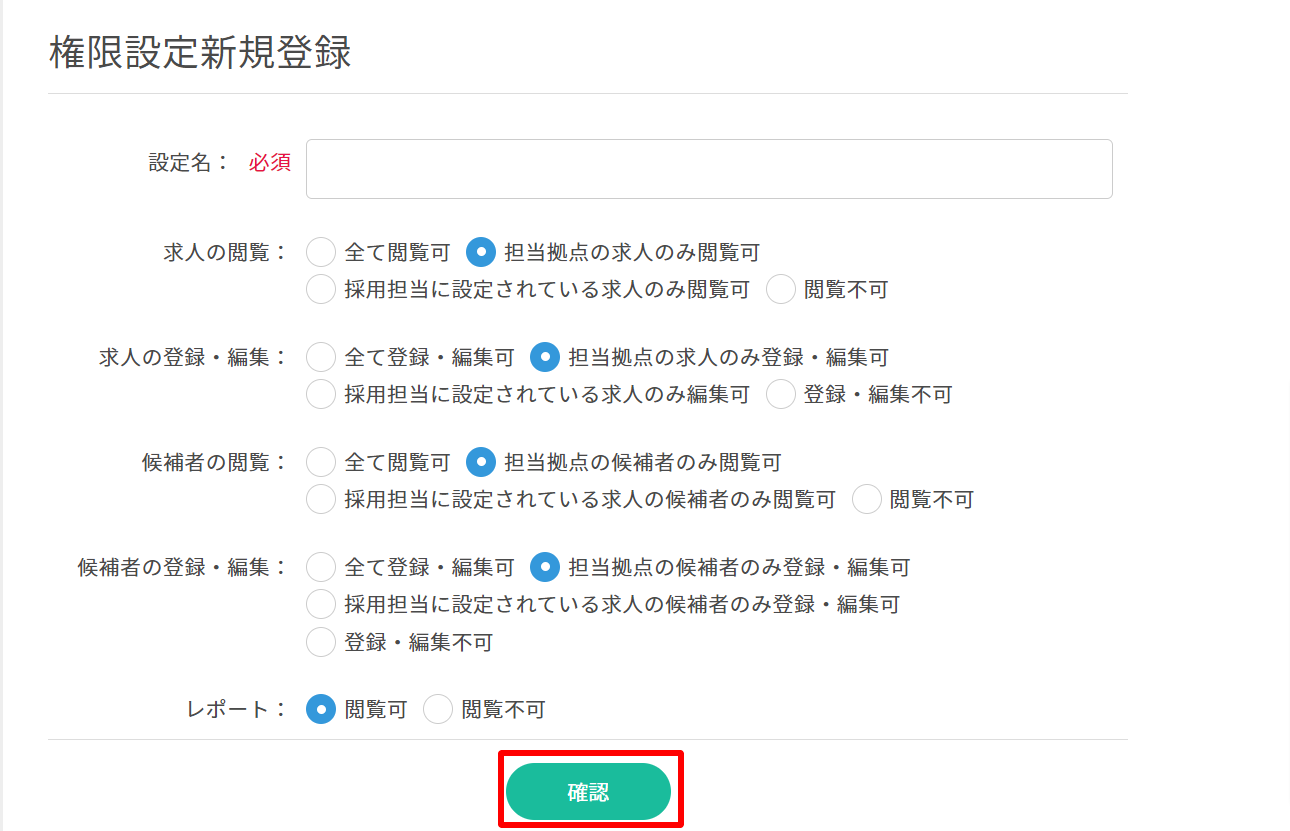Select 採用担当に設定されている求人のみ編集可
This screenshot has height=831, width=1290.
[321, 394]
